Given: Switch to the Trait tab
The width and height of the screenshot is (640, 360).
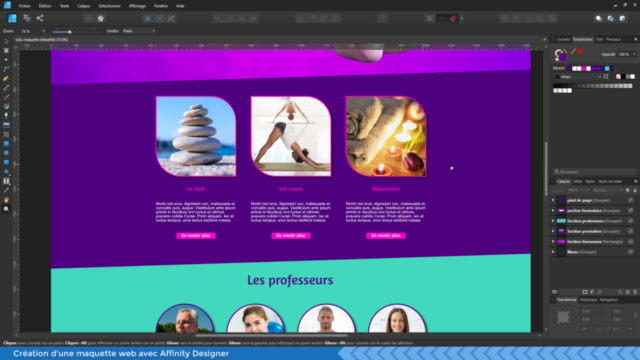Looking at the screenshot, I should coord(599,40).
